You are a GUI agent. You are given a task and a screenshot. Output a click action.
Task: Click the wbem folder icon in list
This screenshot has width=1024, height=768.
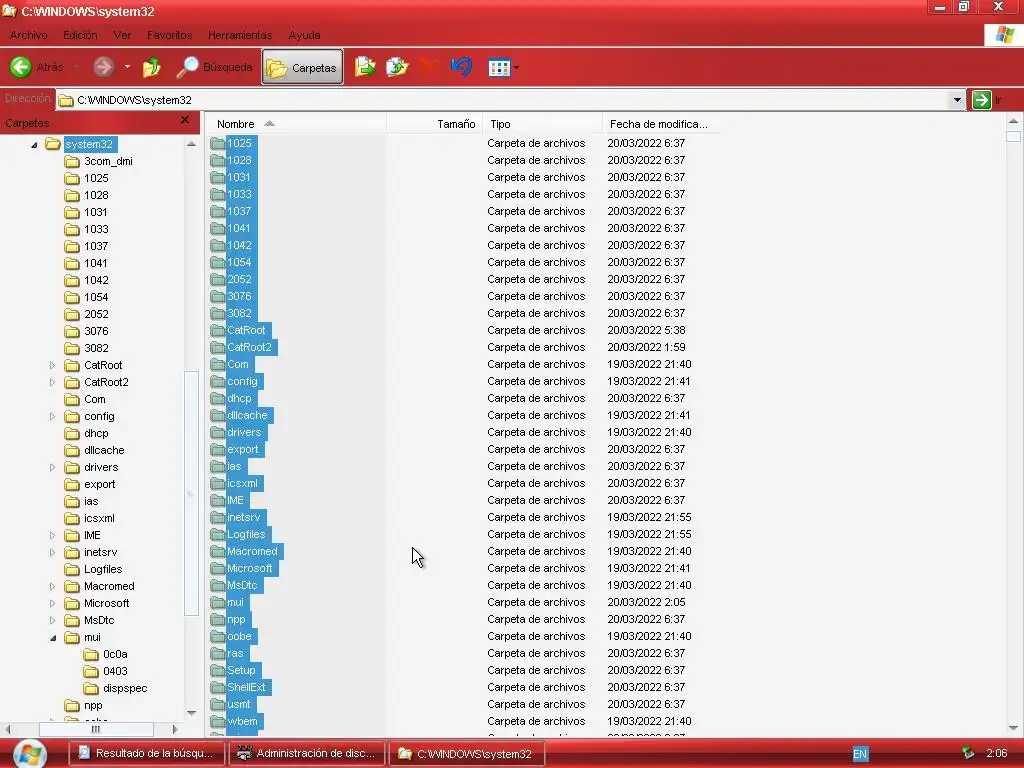(217, 720)
